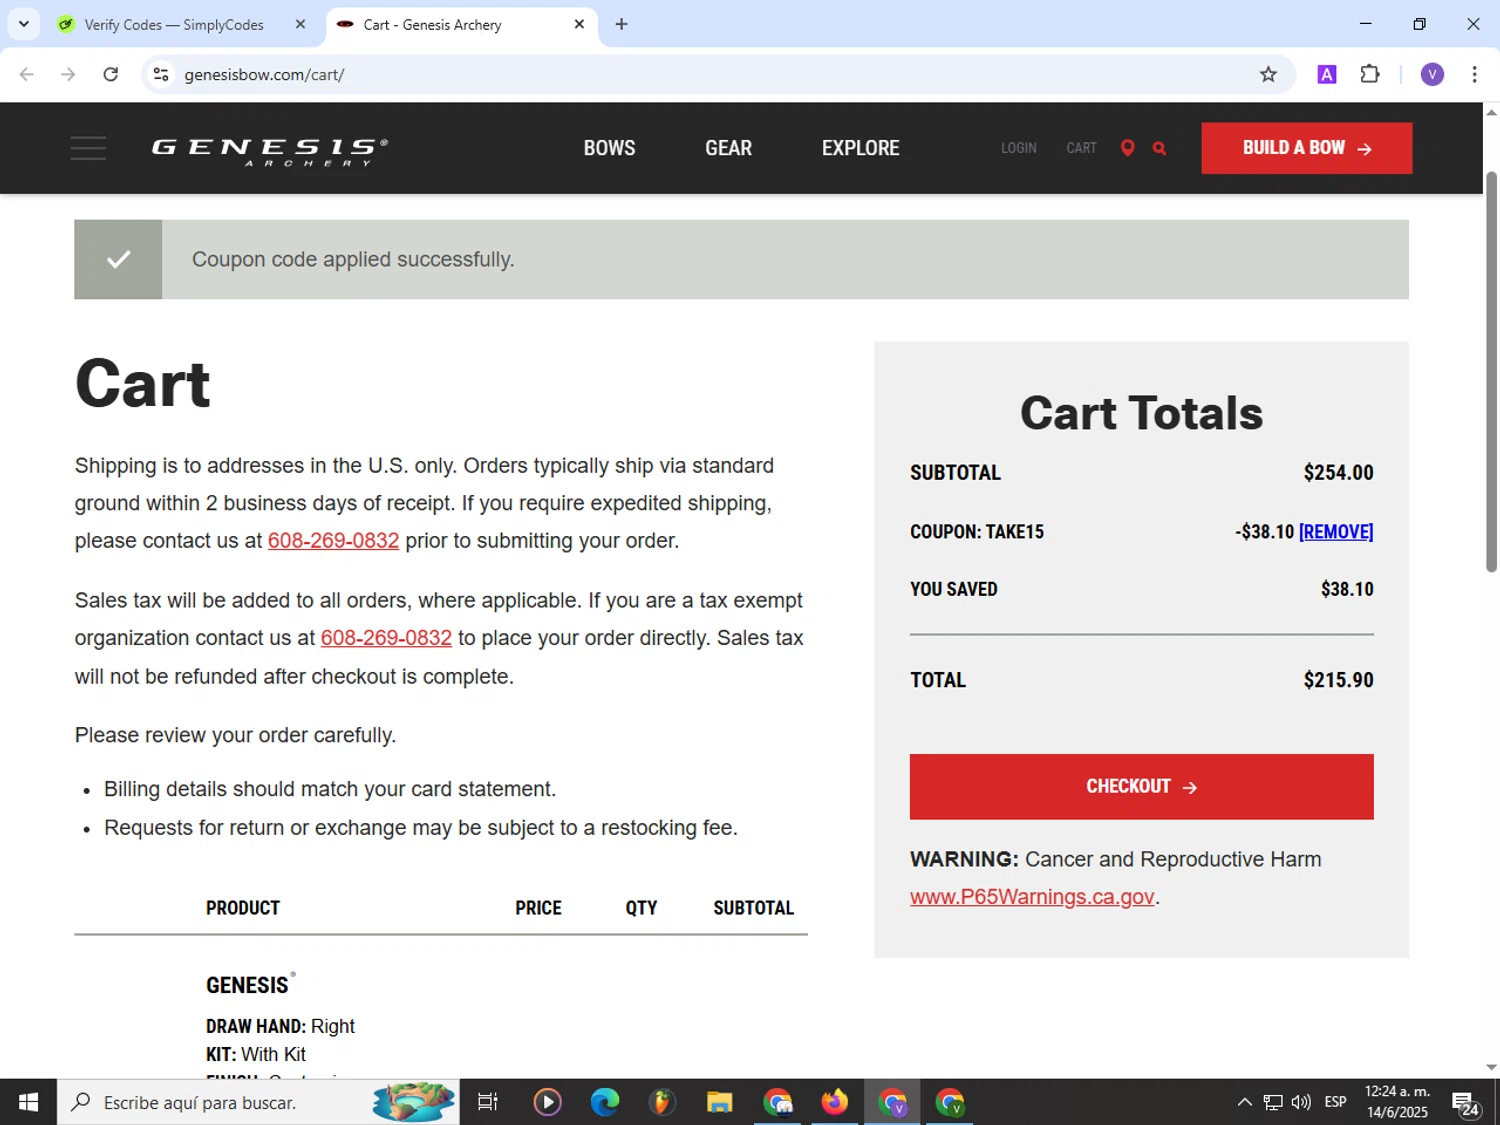
Task: Open the tab search dropdown arrow
Action: (24, 24)
